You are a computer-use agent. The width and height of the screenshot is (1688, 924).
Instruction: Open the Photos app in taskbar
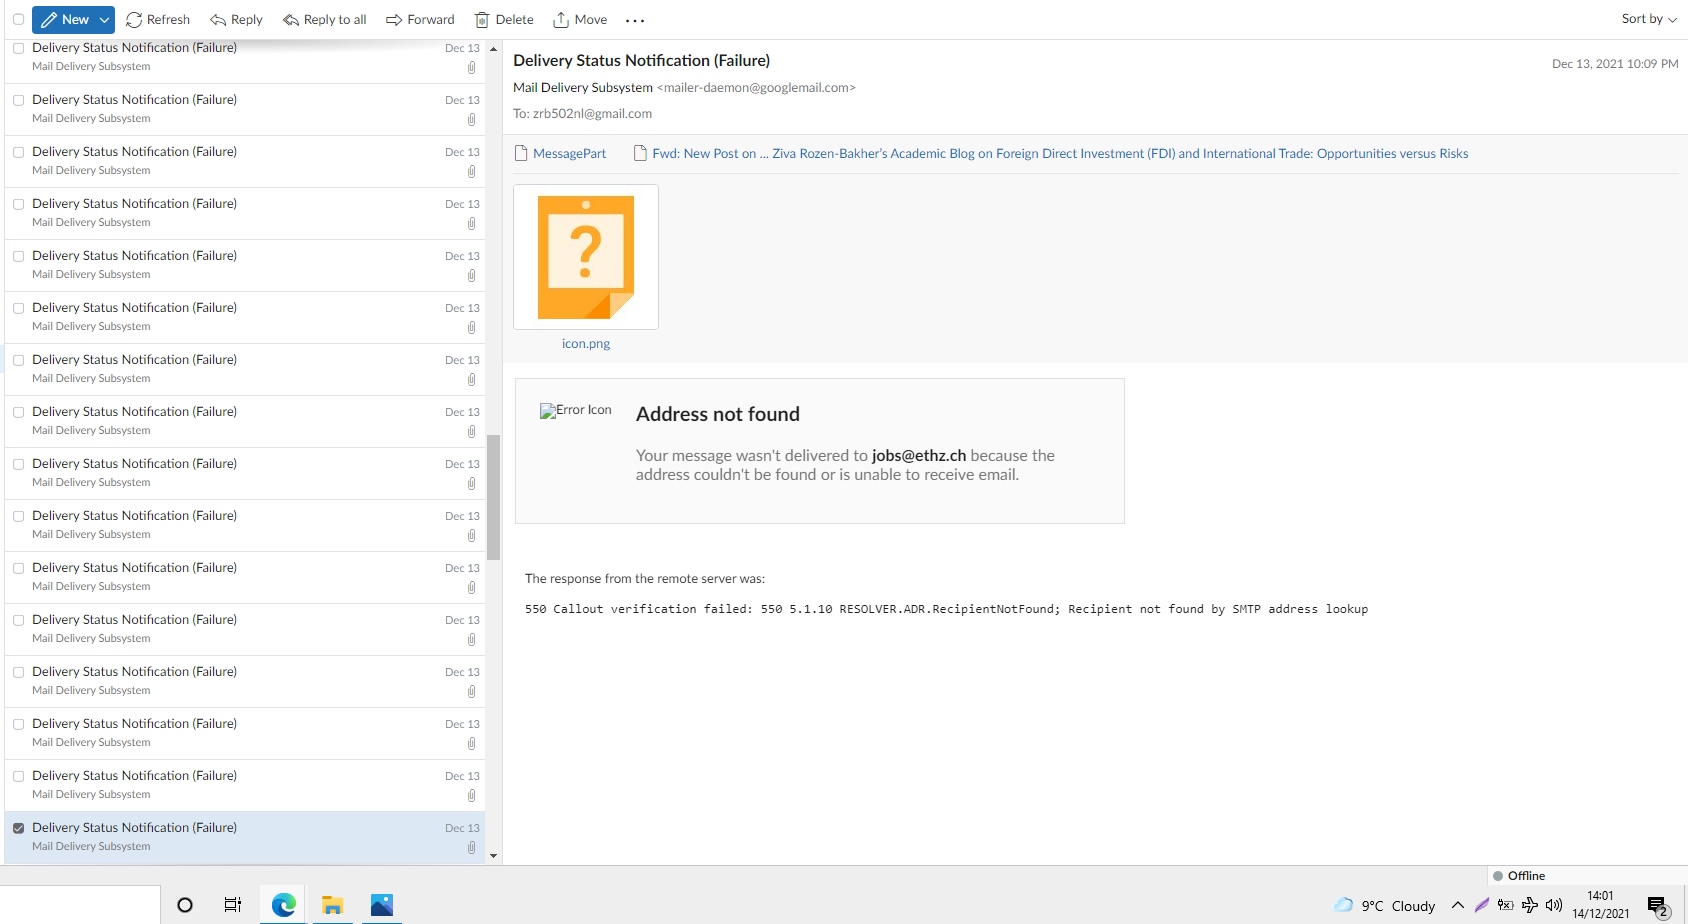pyautogui.click(x=382, y=905)
